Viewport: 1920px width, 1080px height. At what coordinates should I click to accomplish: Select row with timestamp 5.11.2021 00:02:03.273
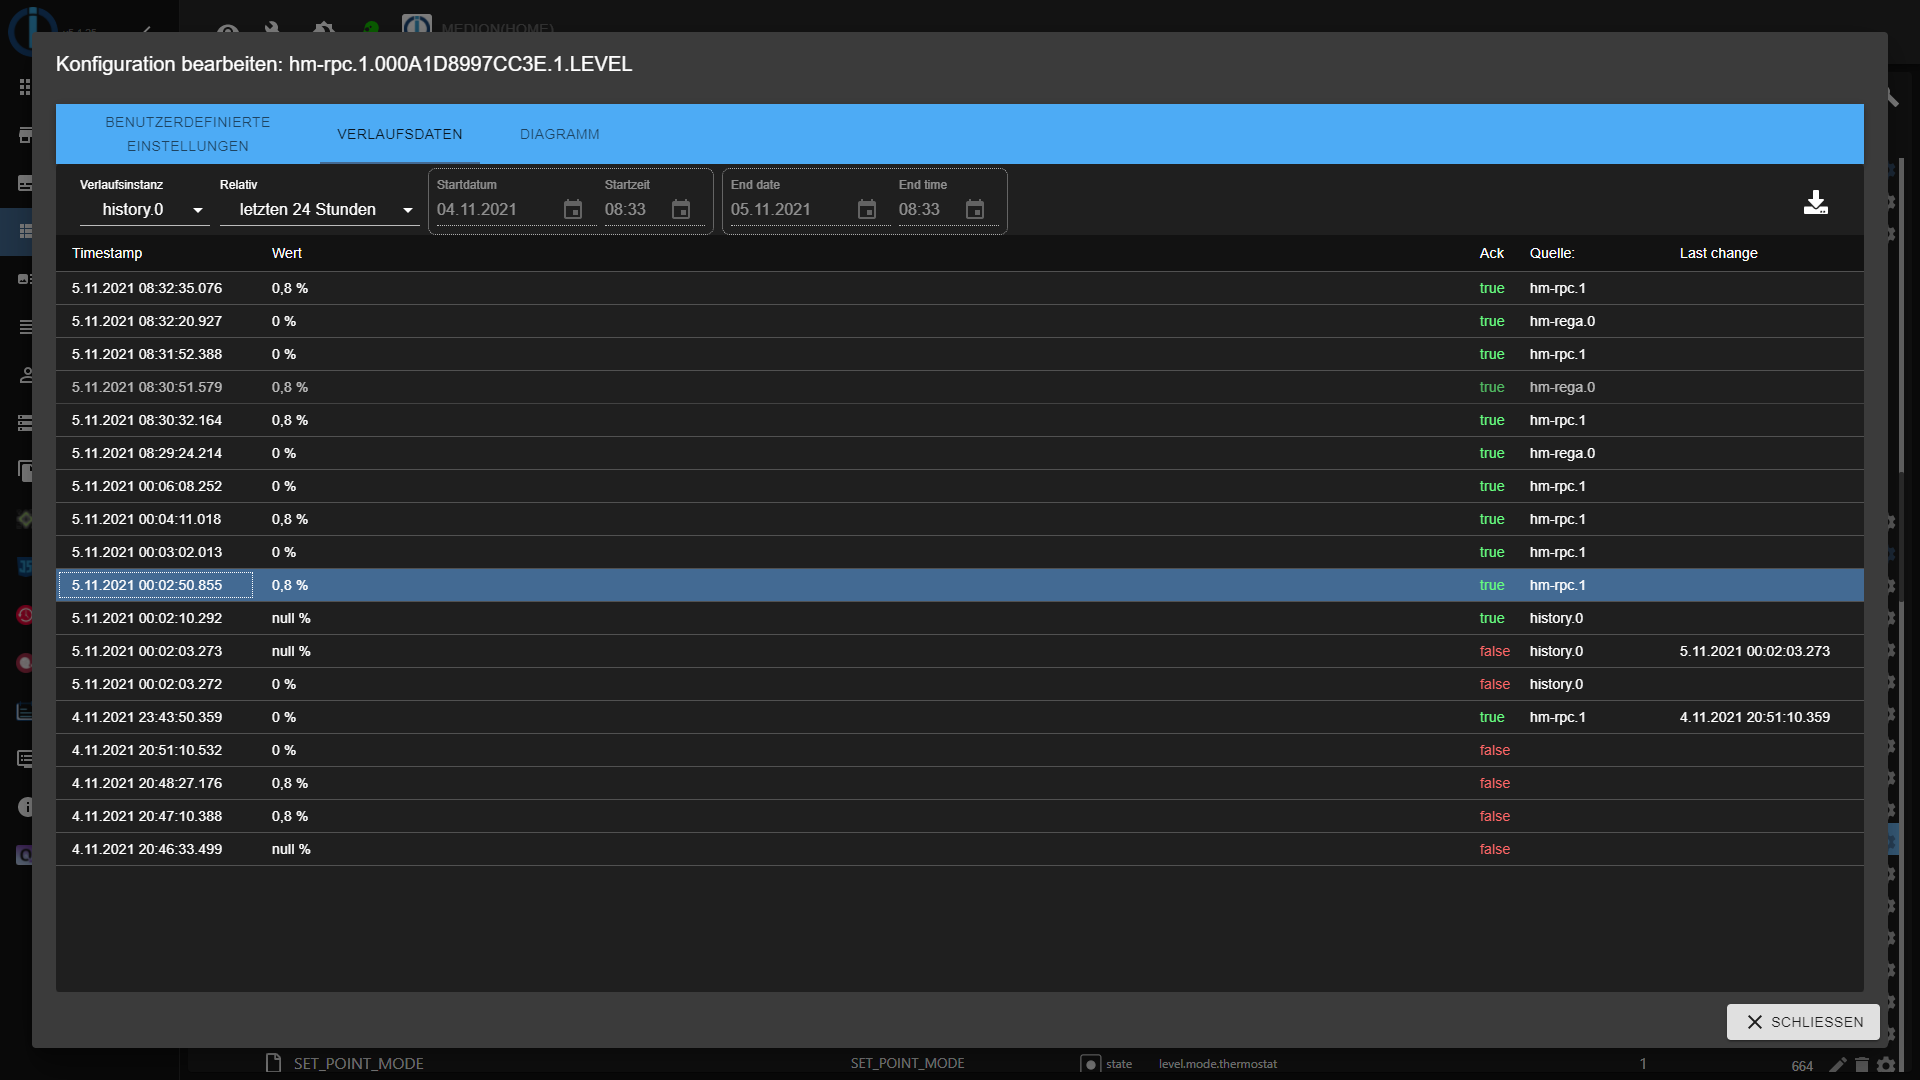147,651
